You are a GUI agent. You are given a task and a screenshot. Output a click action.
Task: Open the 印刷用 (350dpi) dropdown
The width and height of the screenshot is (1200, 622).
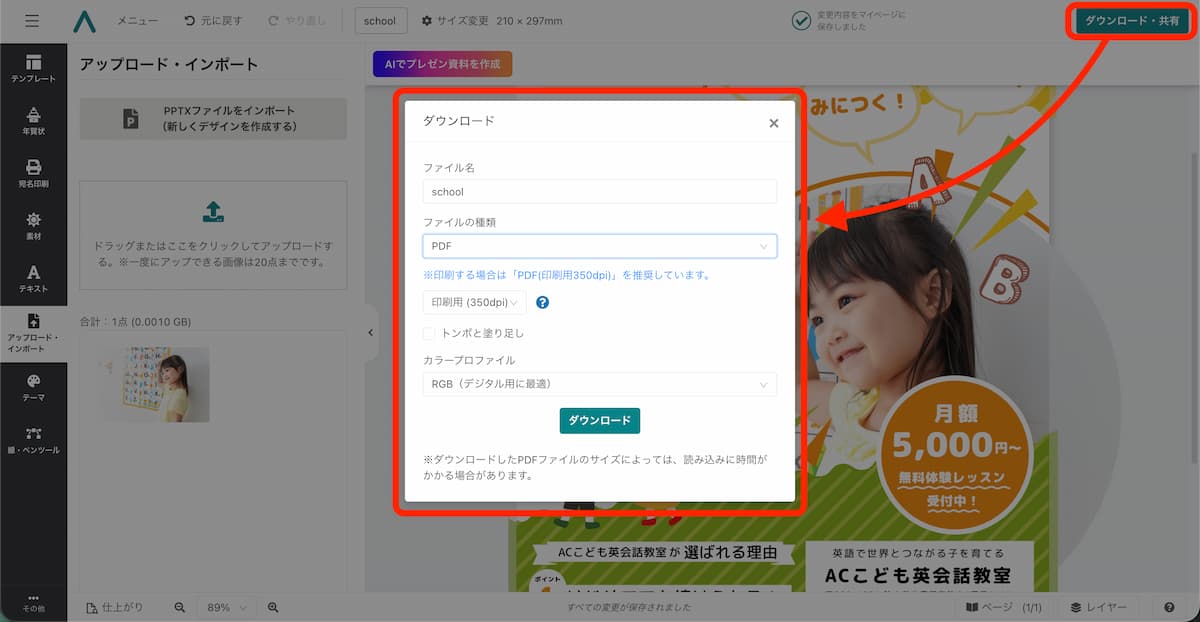pos(474,302)
